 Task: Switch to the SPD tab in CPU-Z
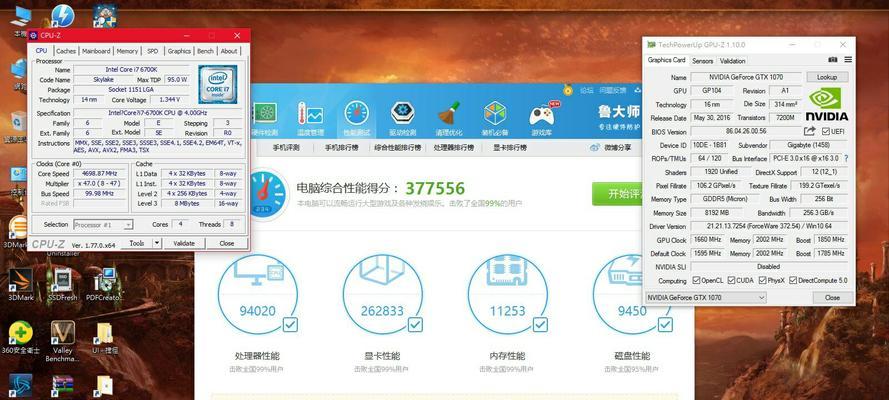point(153,51)
